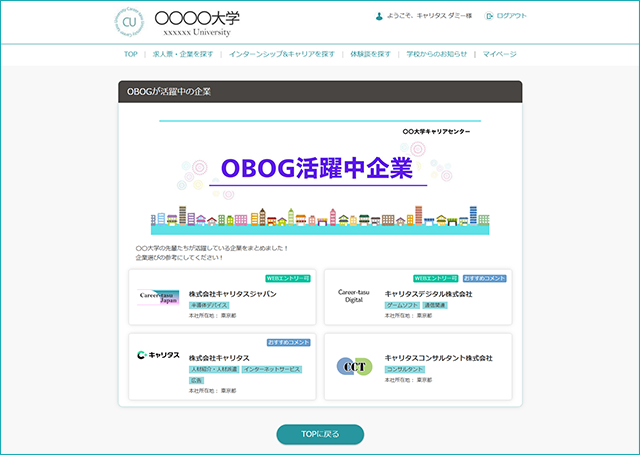Open インターンシップ&キャリアを探す menu

coord(282,54)
